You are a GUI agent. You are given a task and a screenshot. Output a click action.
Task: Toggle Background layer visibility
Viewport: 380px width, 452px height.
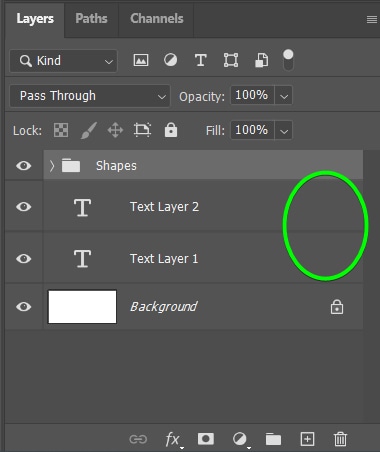[24, 307]
